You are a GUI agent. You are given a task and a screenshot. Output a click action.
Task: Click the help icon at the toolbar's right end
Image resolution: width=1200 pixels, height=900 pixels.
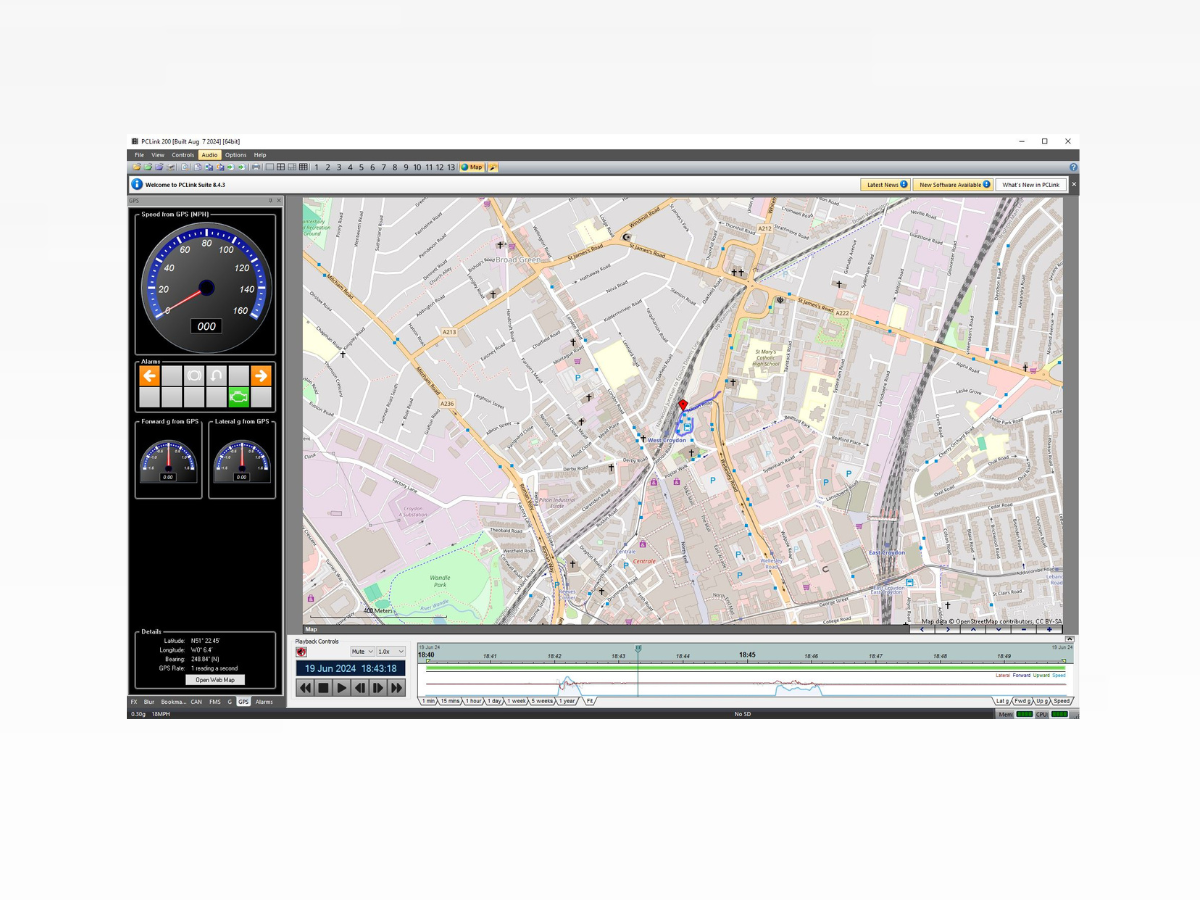click(1074, 167)
